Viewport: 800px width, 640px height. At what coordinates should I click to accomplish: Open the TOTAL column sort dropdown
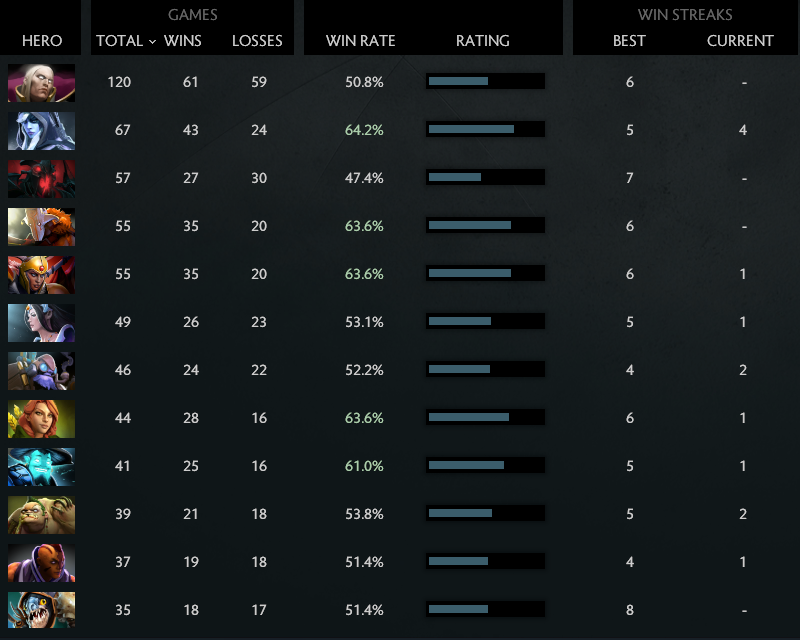tap(119, 41)
